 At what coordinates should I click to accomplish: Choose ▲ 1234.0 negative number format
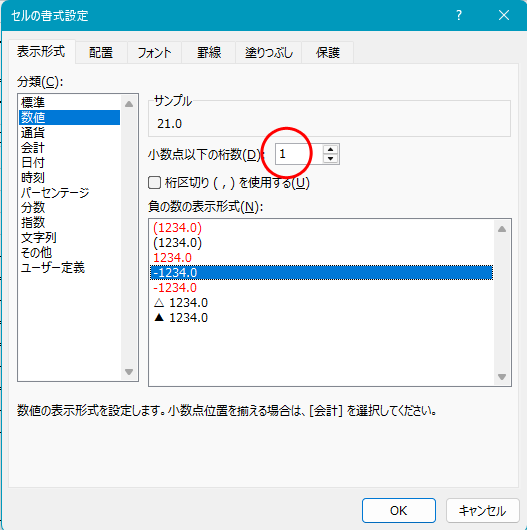(x=181, y=318)
